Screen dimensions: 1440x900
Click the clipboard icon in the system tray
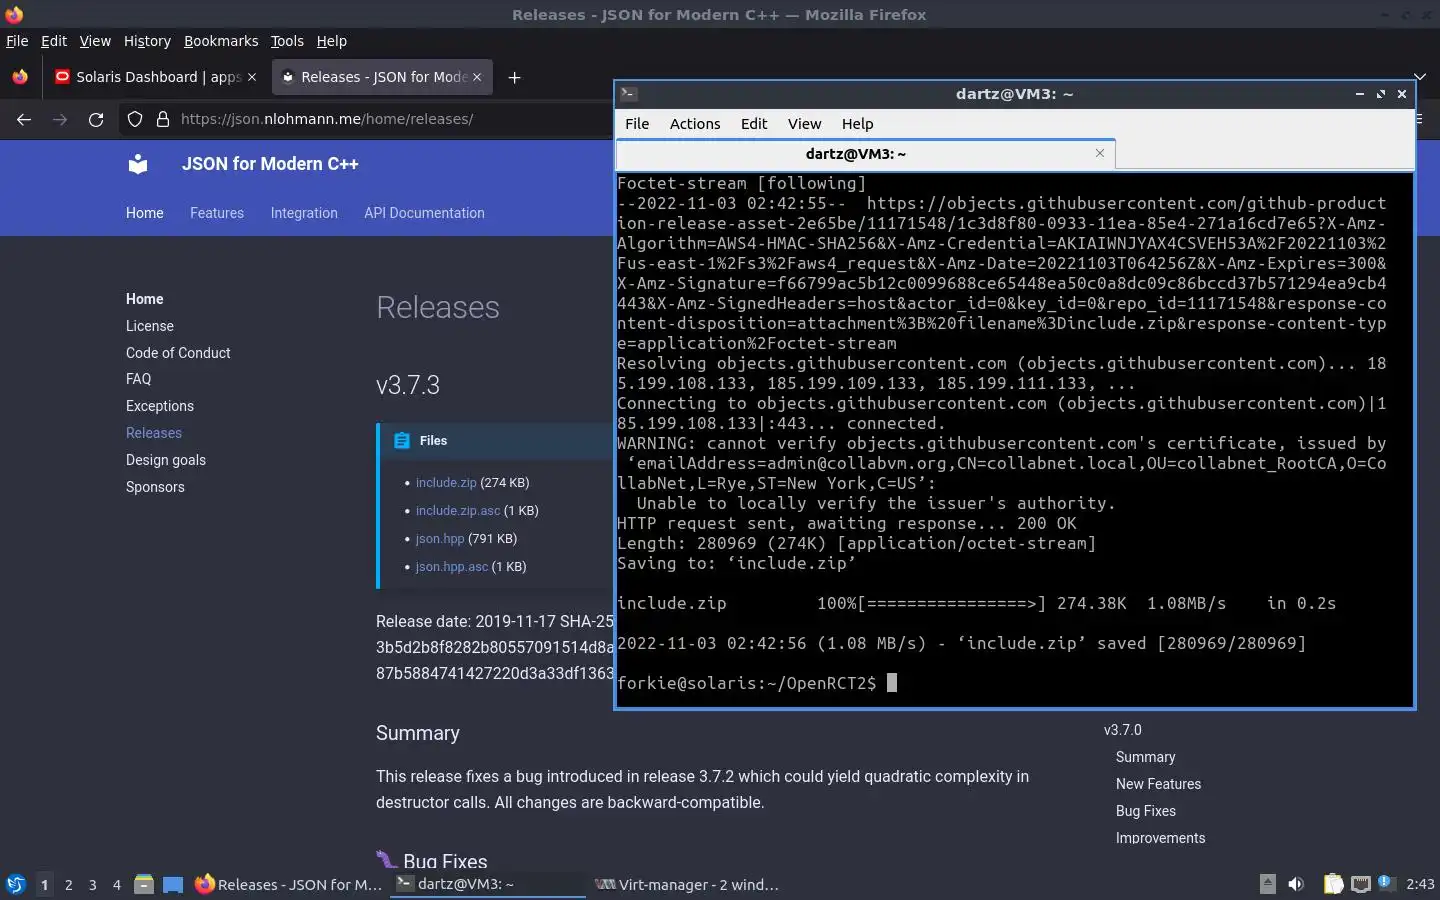tap(1333, 884)
